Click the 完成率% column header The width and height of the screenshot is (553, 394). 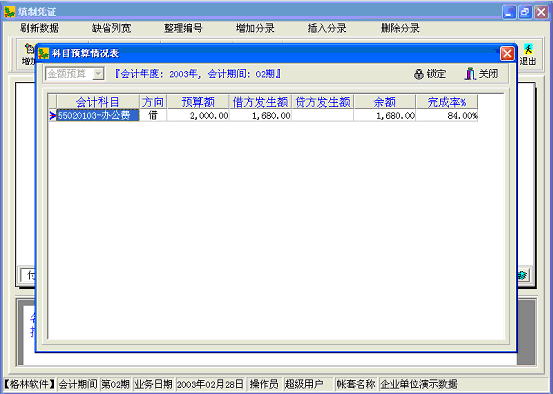(447, 102)
